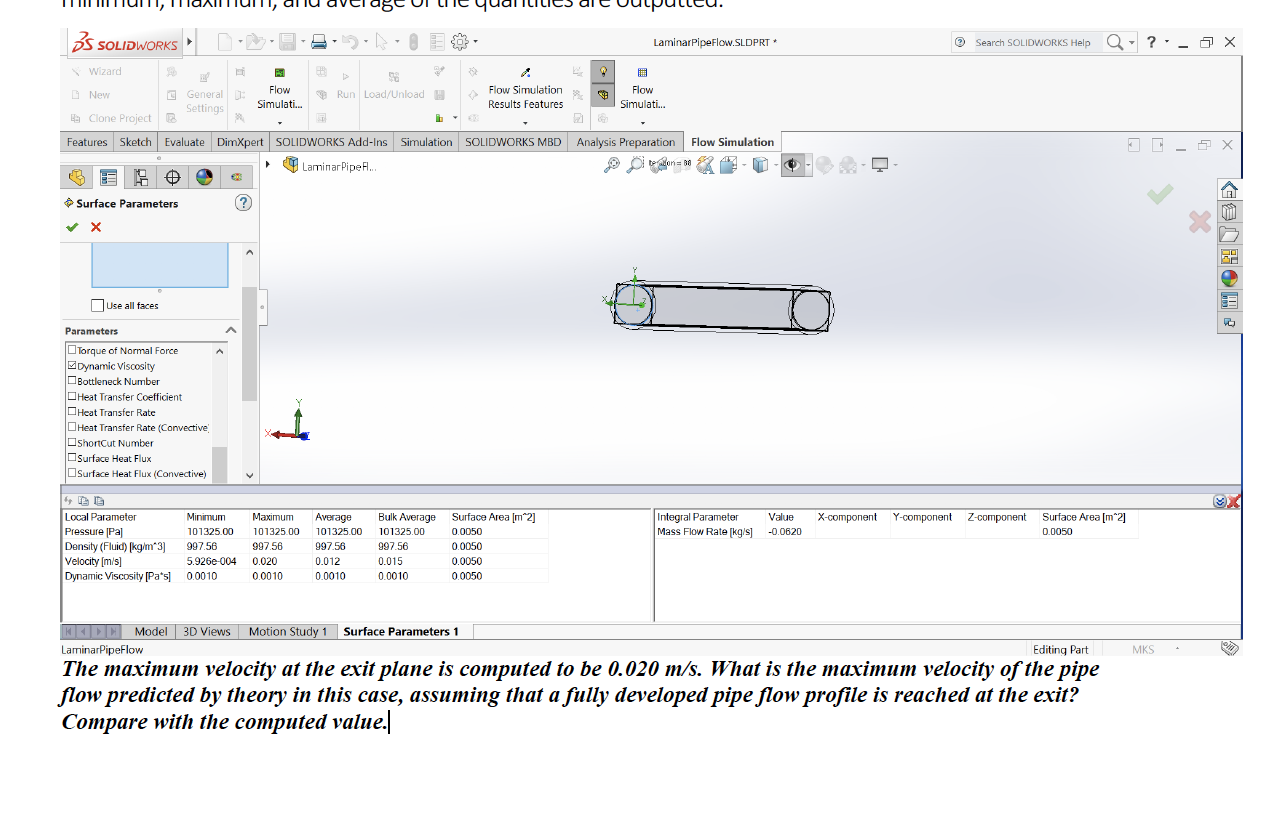1262x836 pixels.
Task: Click the Flow Simulation analysis tree icon
Action: [237, 177]
